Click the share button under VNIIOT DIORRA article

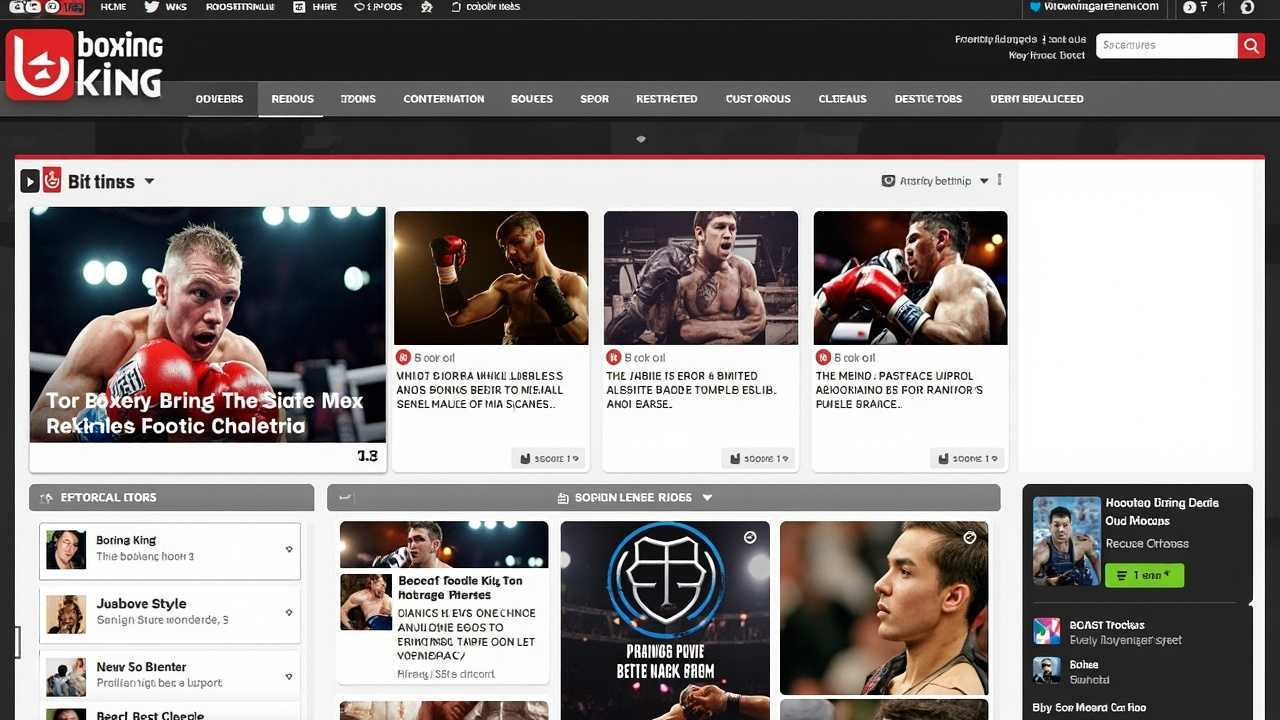point(548,458)
